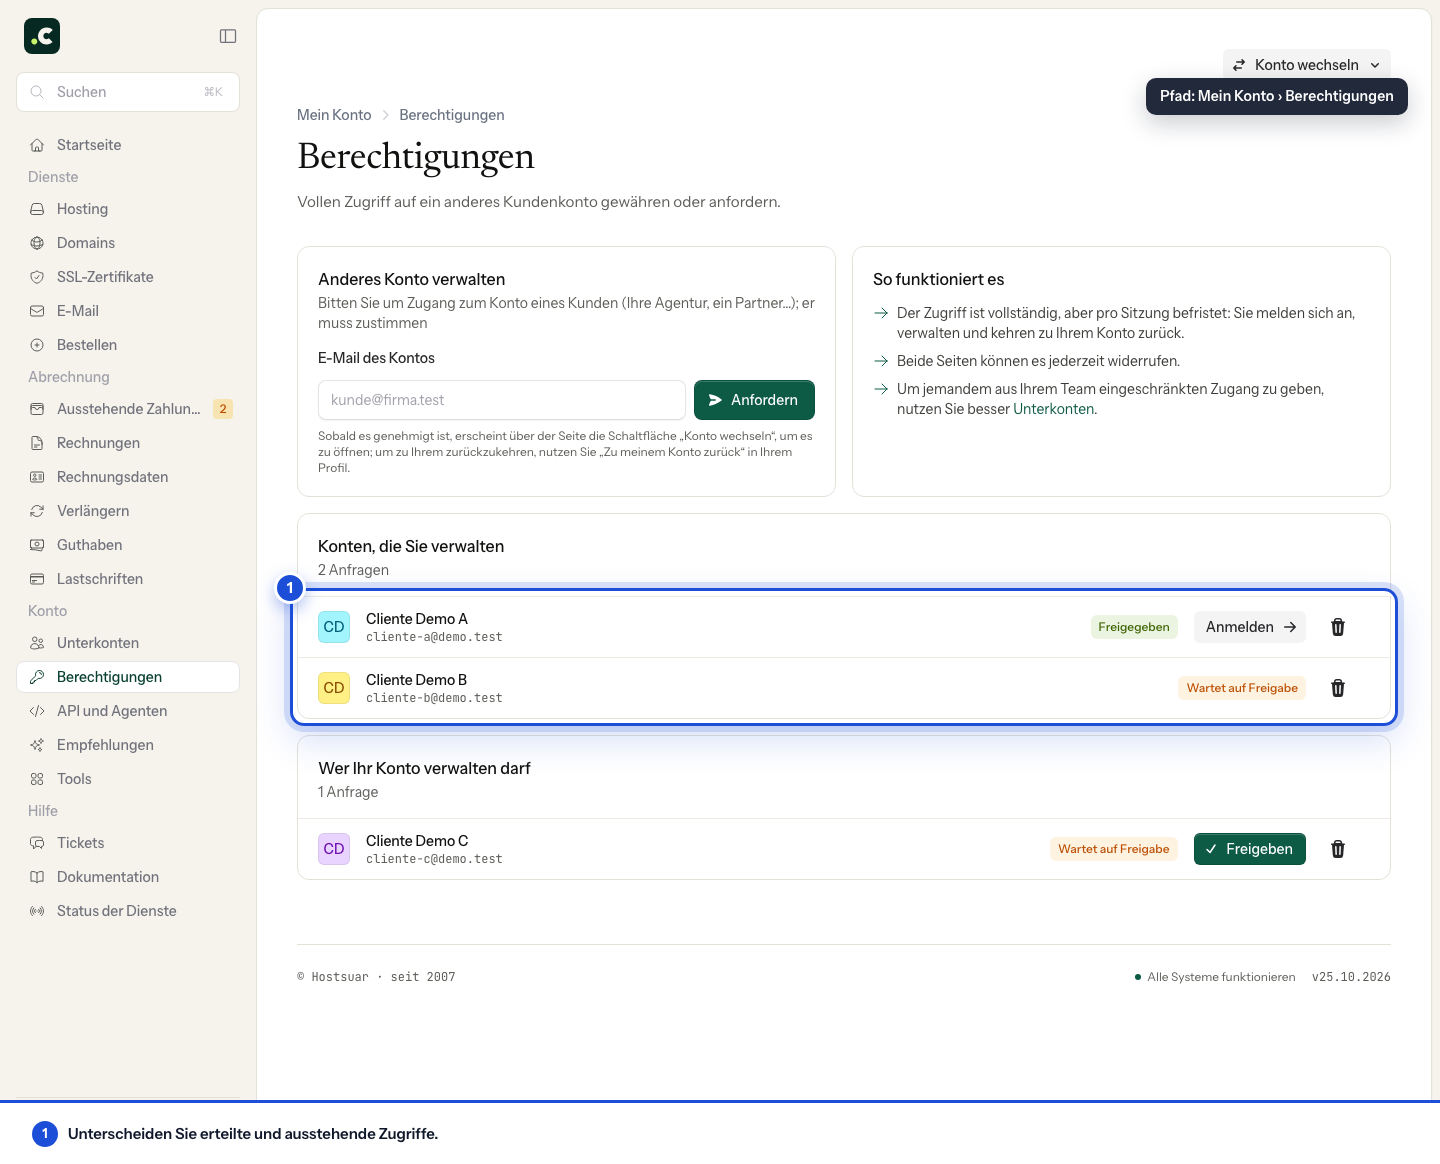Open E-Mail services
Viewport: 1440px width, 1164px height.
[x=128, y=311]
